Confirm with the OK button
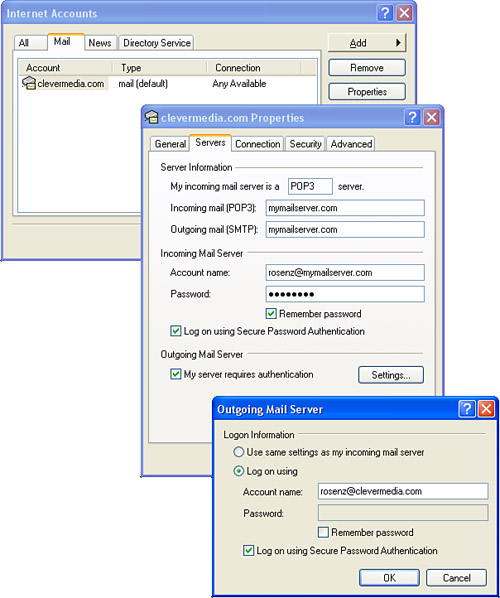Viewport: 500px width, 598px height. point(389,578)
